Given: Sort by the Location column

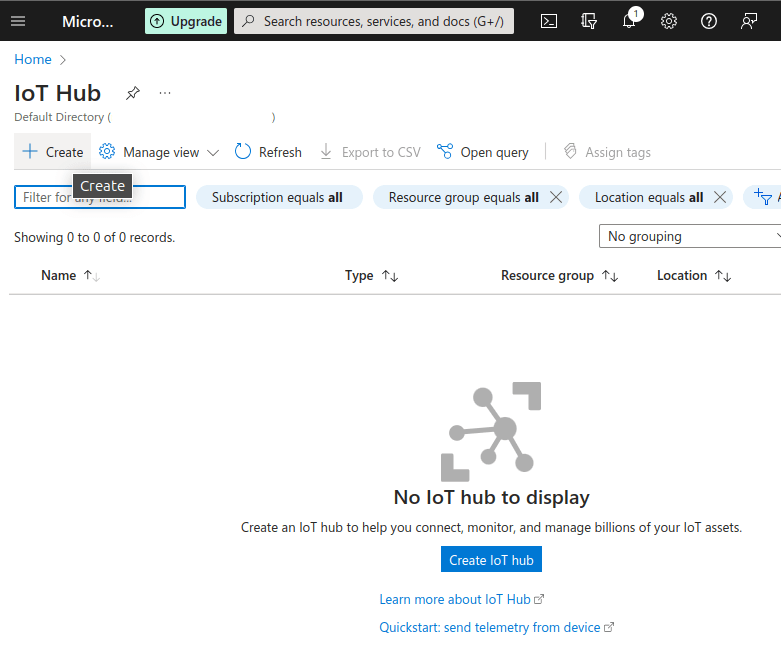Looking at the screenshot, I should (694, 275).
